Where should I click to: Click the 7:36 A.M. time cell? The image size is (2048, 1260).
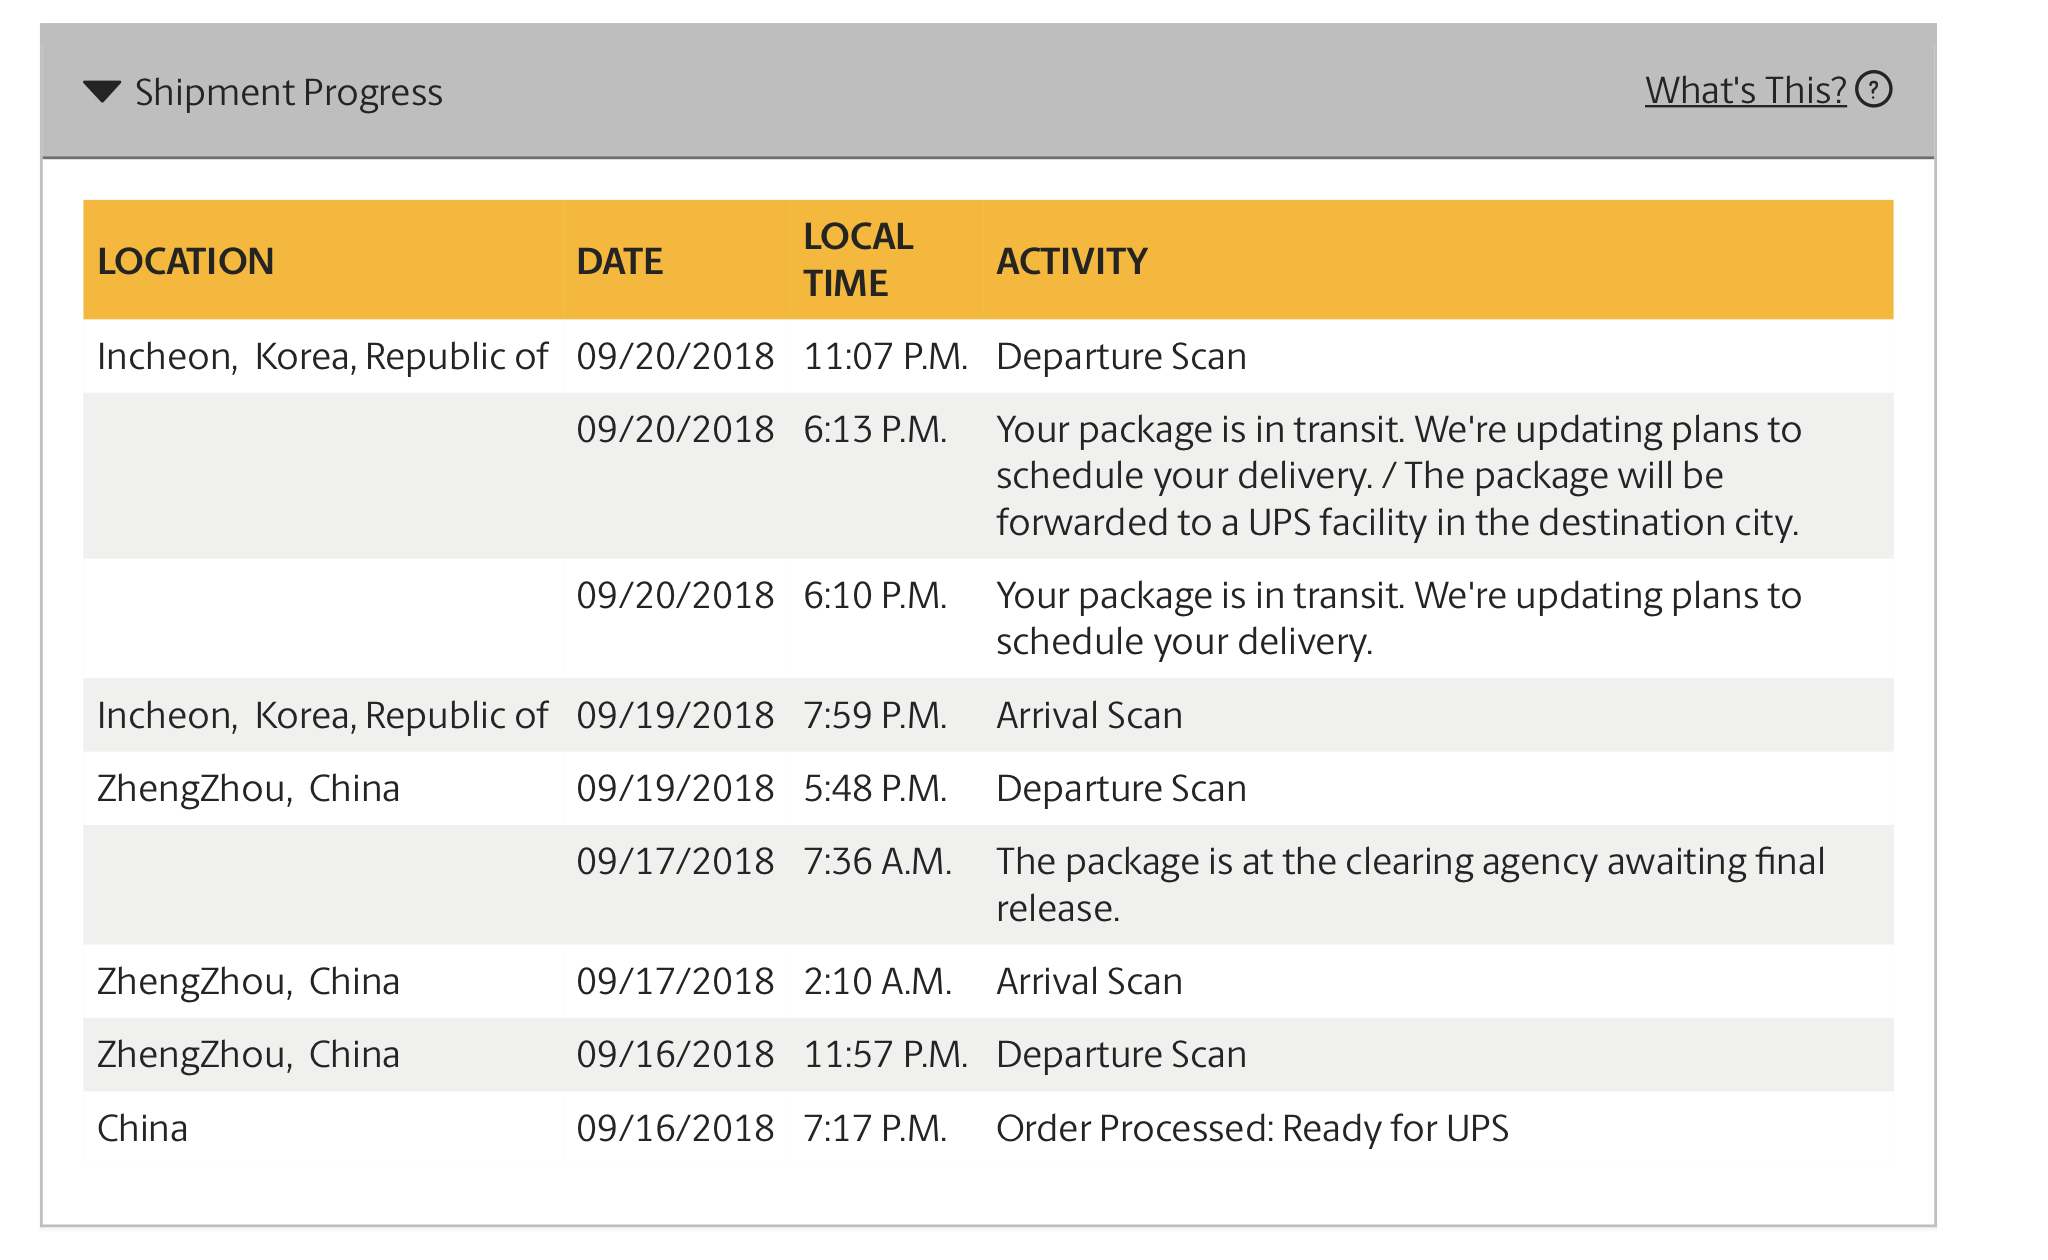[x=877, y=861]
